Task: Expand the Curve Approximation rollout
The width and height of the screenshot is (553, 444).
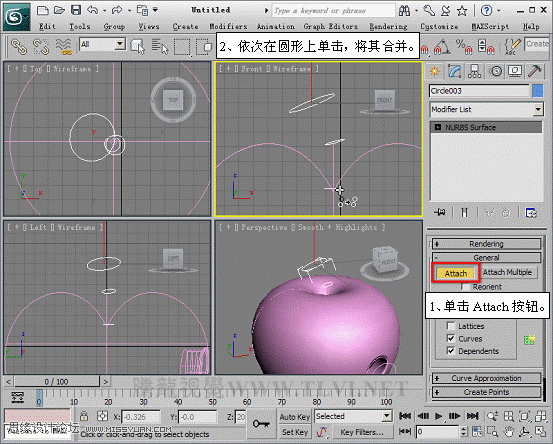Action: click(486, 378)
